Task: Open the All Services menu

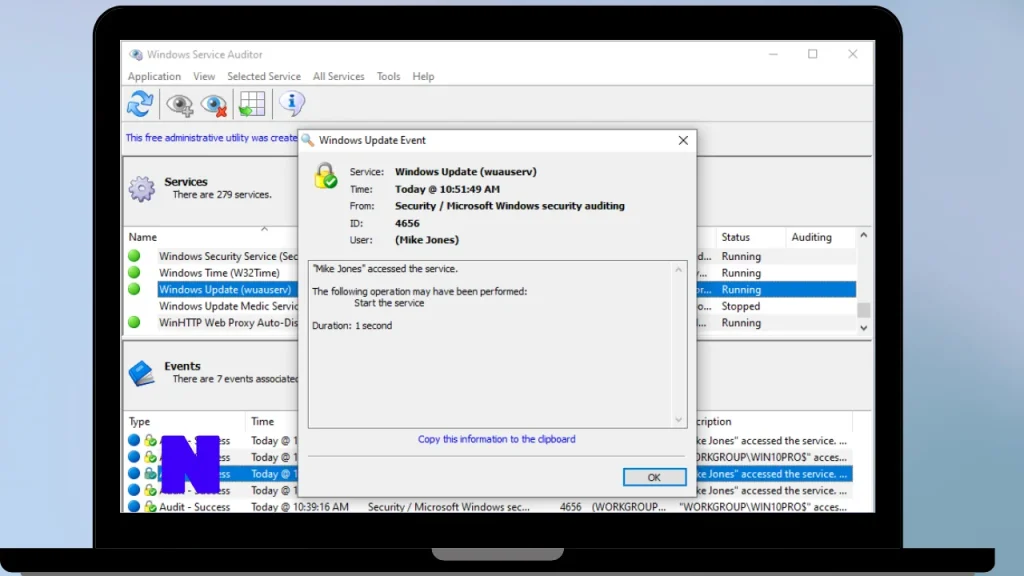Action: click(x=338, y=76)
